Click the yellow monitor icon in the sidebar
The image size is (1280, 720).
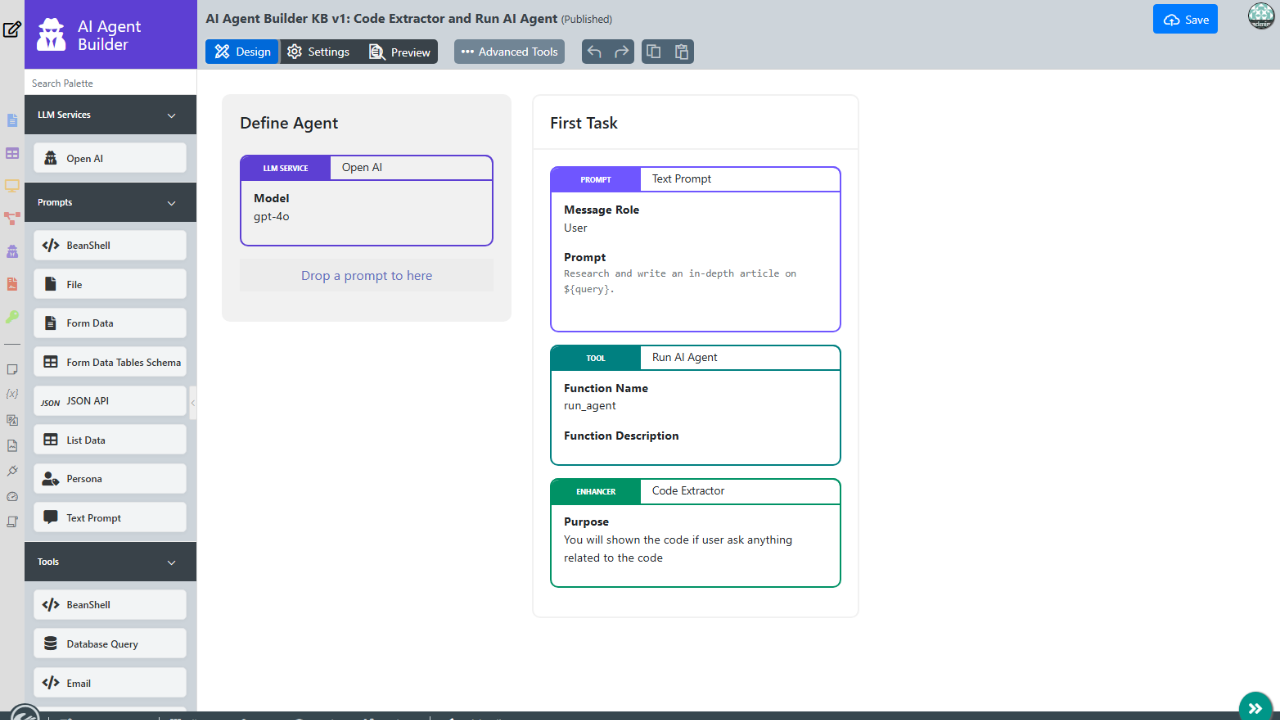(12, 186)
